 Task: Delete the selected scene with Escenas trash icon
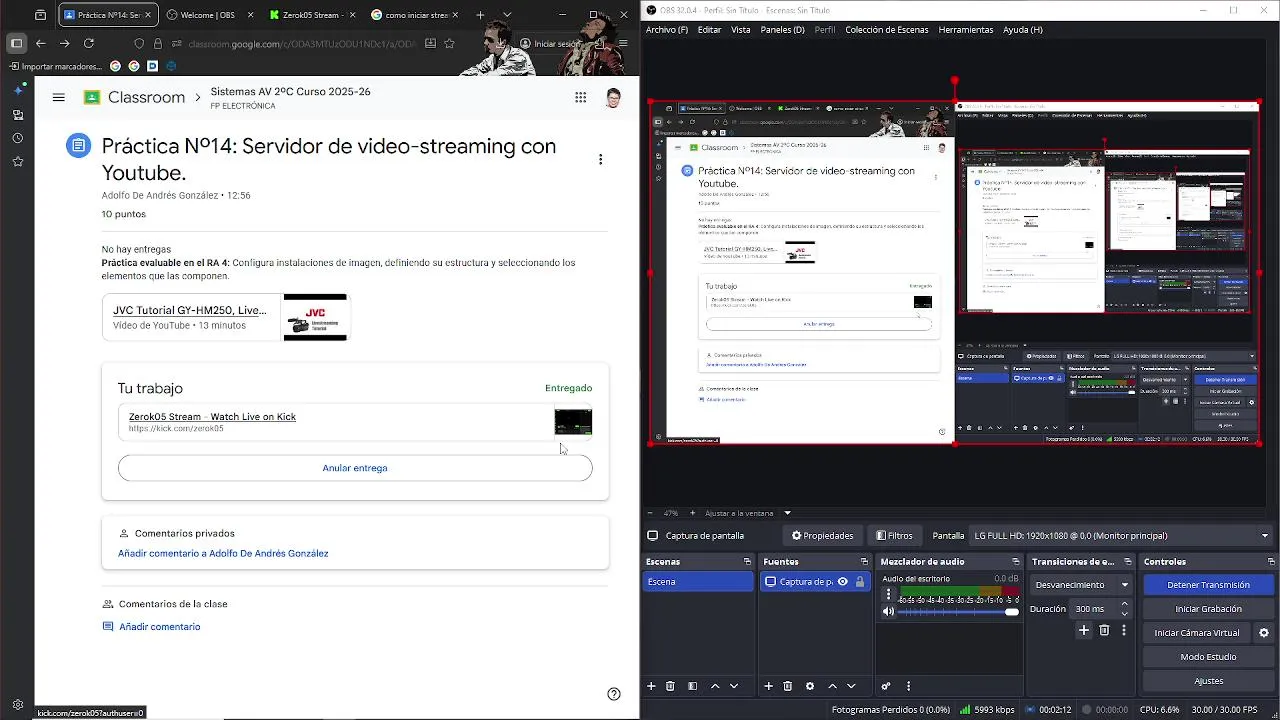click(x=670, y=686)
